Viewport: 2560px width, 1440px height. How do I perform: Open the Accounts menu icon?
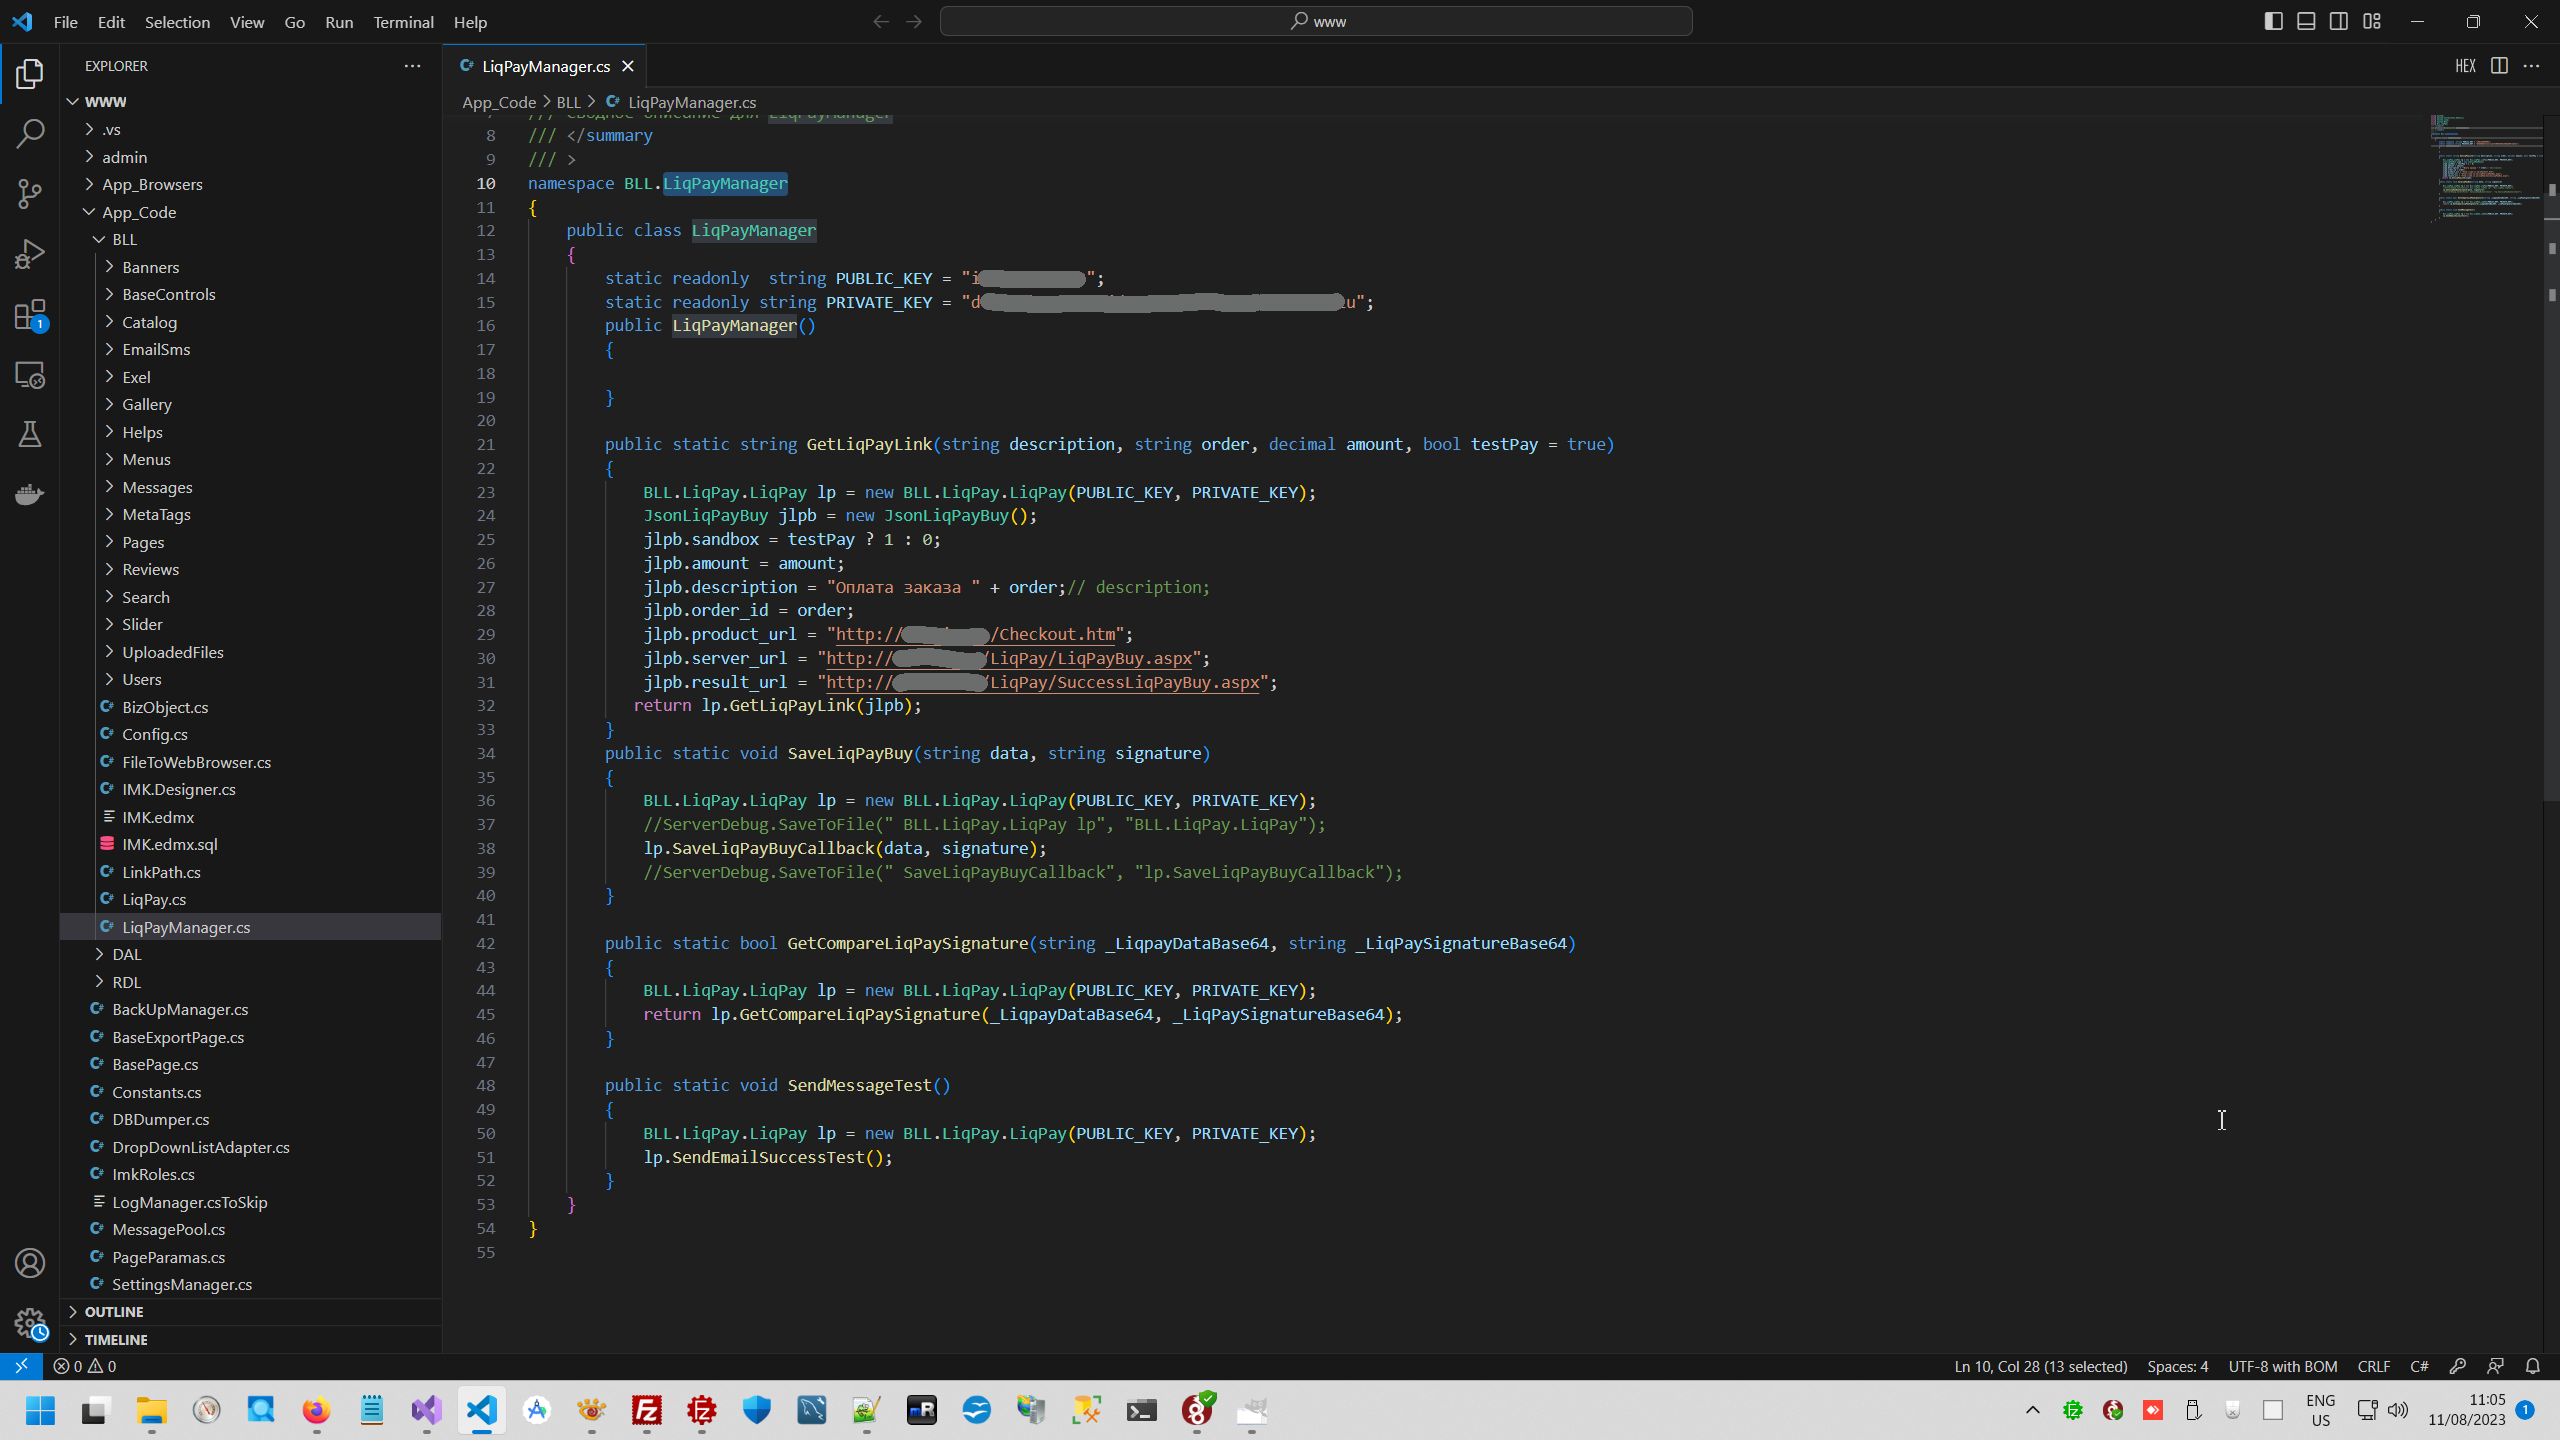coord(30,1263)
